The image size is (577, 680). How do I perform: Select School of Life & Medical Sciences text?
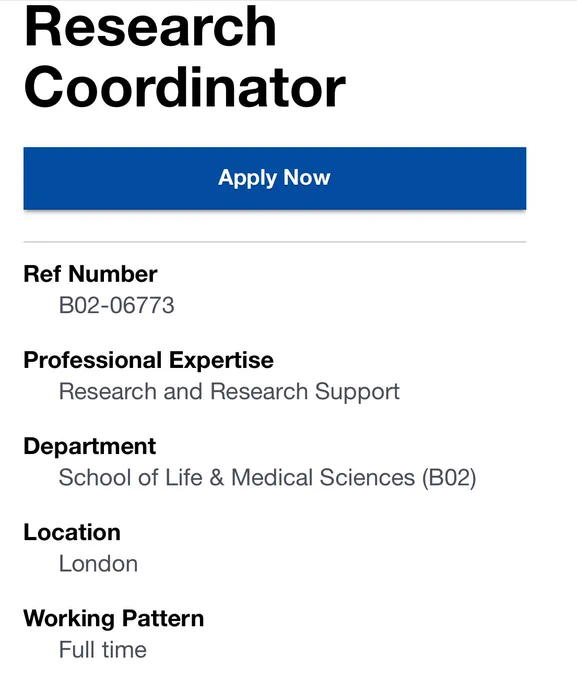[237, 478]
